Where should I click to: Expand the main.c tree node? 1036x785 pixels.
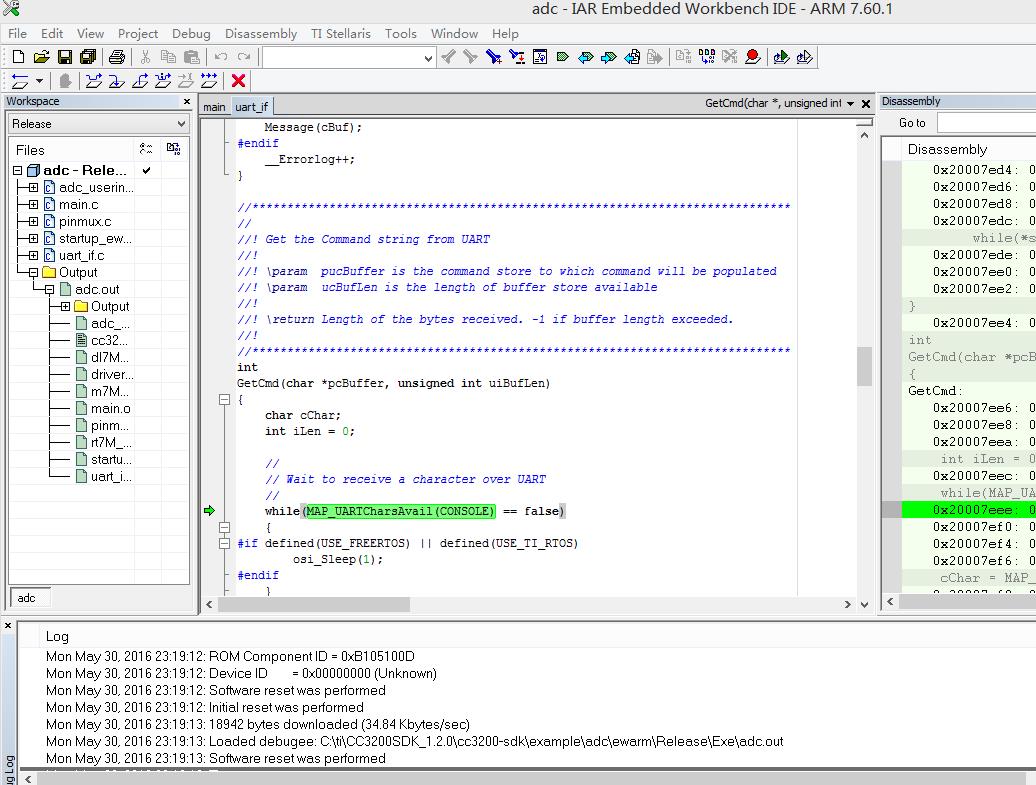33,205
